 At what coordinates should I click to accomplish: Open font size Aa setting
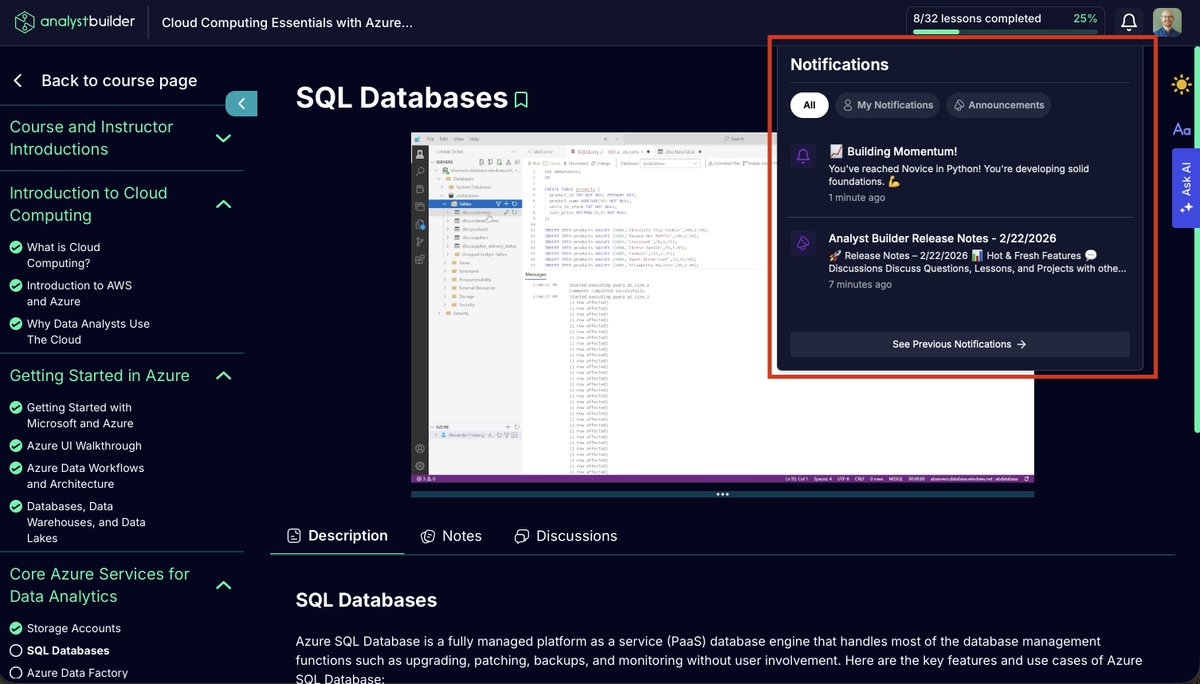(1181, 129)
